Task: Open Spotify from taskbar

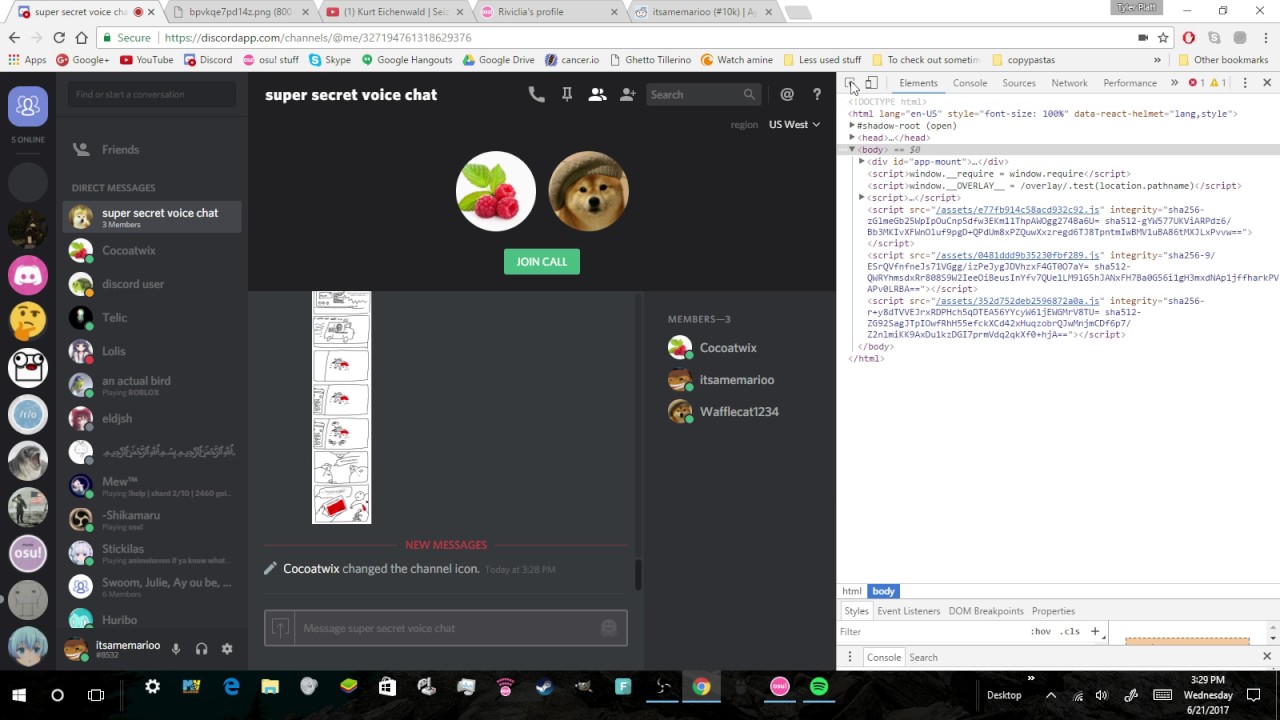Action: [819, 687]
